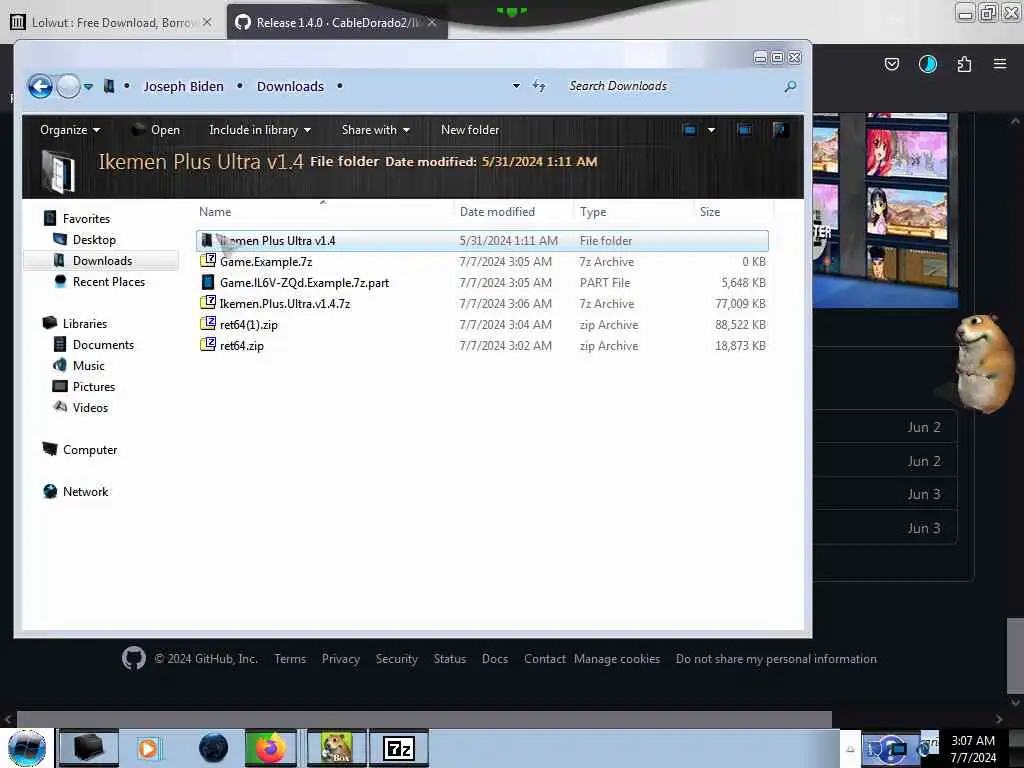Open Recent Places in navigation pane
Viewport: 1024px width, 768px height.
click(109, 281)
